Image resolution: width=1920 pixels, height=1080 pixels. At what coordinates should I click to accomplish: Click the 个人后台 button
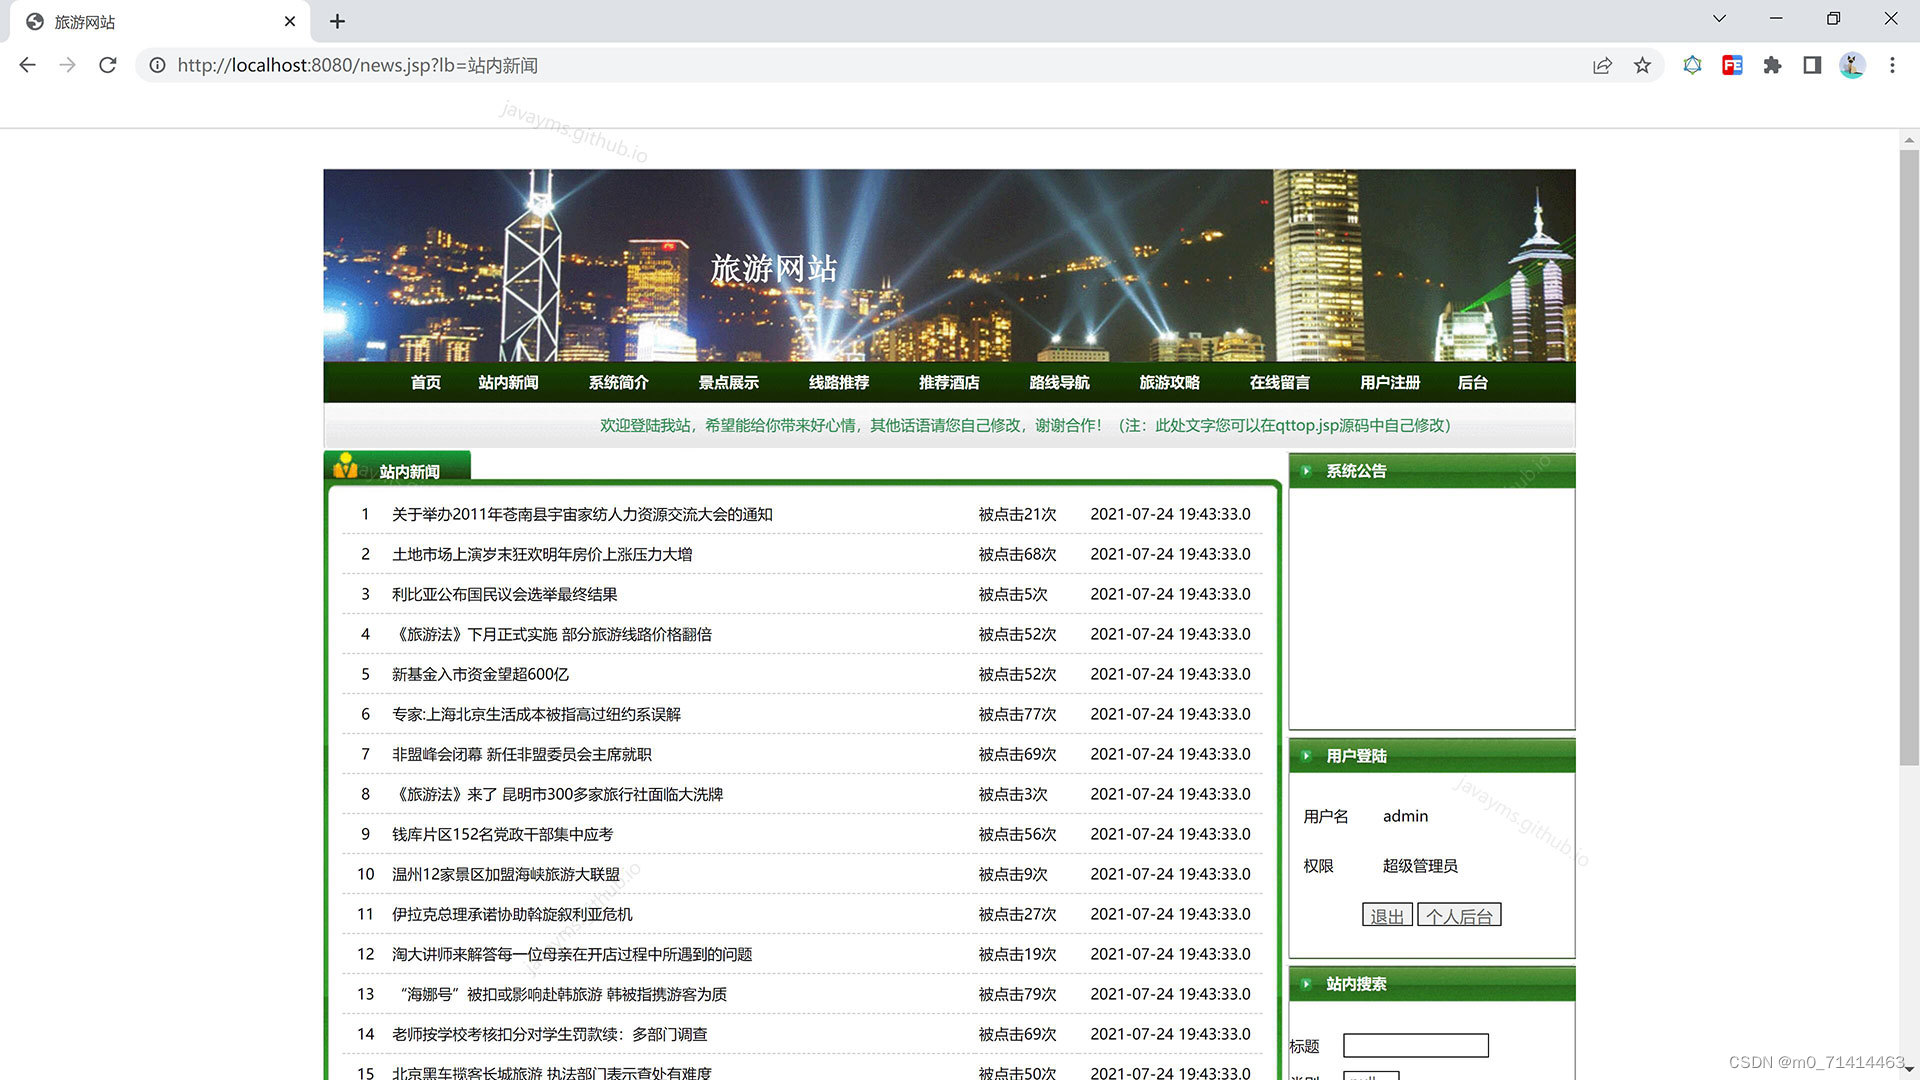(x=1459, y=915)
